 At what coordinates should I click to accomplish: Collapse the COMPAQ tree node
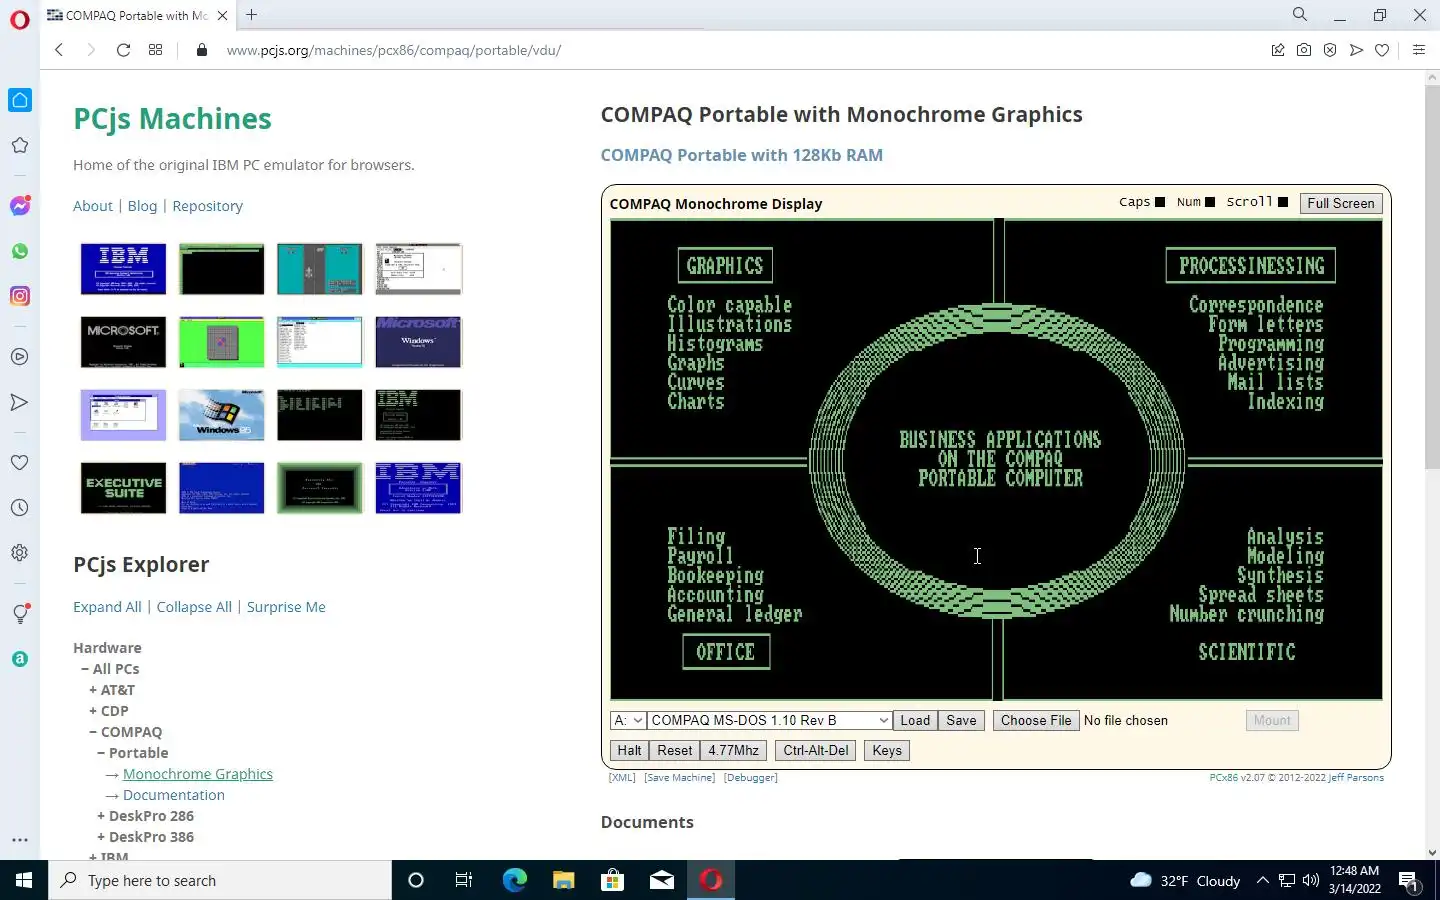(x=93, y=732)
